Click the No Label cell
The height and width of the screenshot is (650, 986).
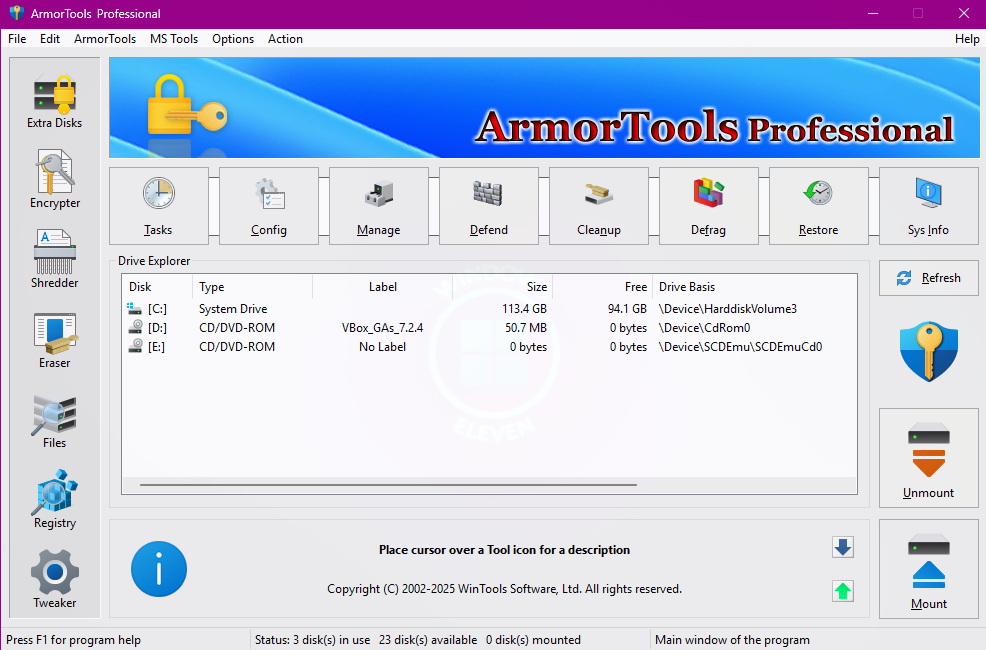tap(382, 346)
